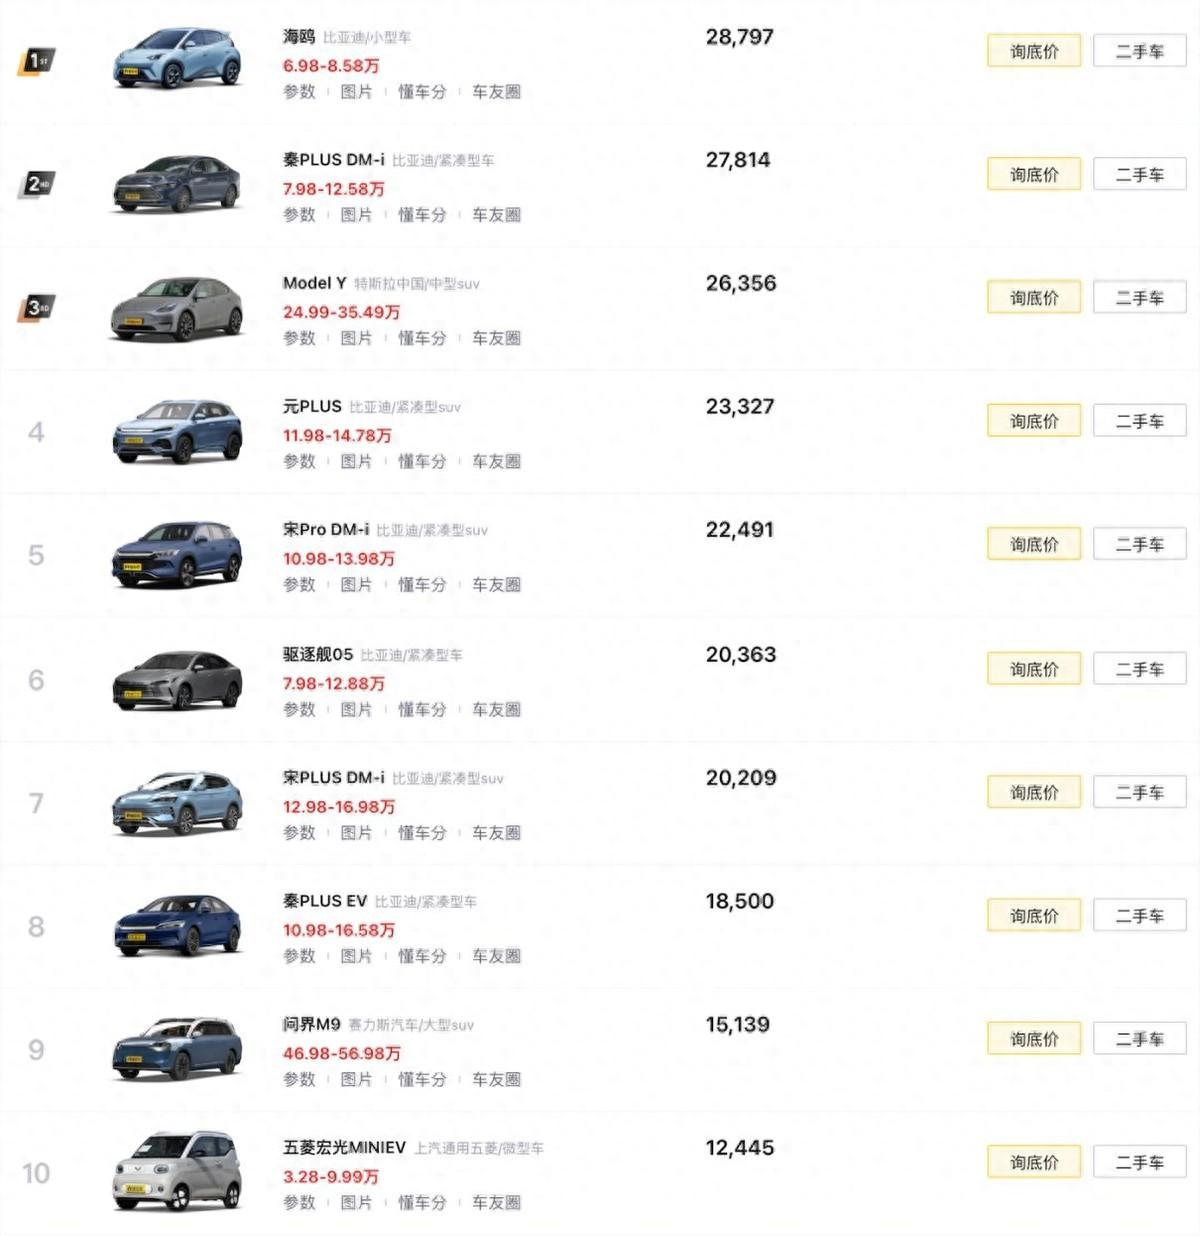Open 懂车分 for 驱逐舰05

pyautogui.click(x=422, y=709)
